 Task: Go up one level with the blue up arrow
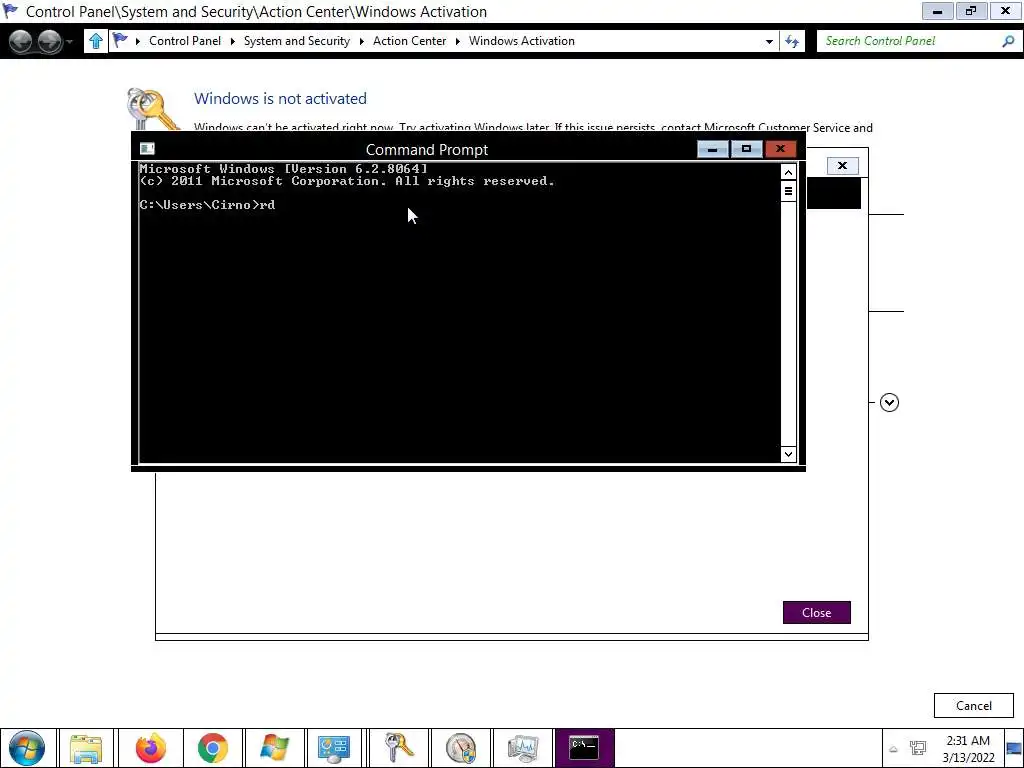[95, 41]
